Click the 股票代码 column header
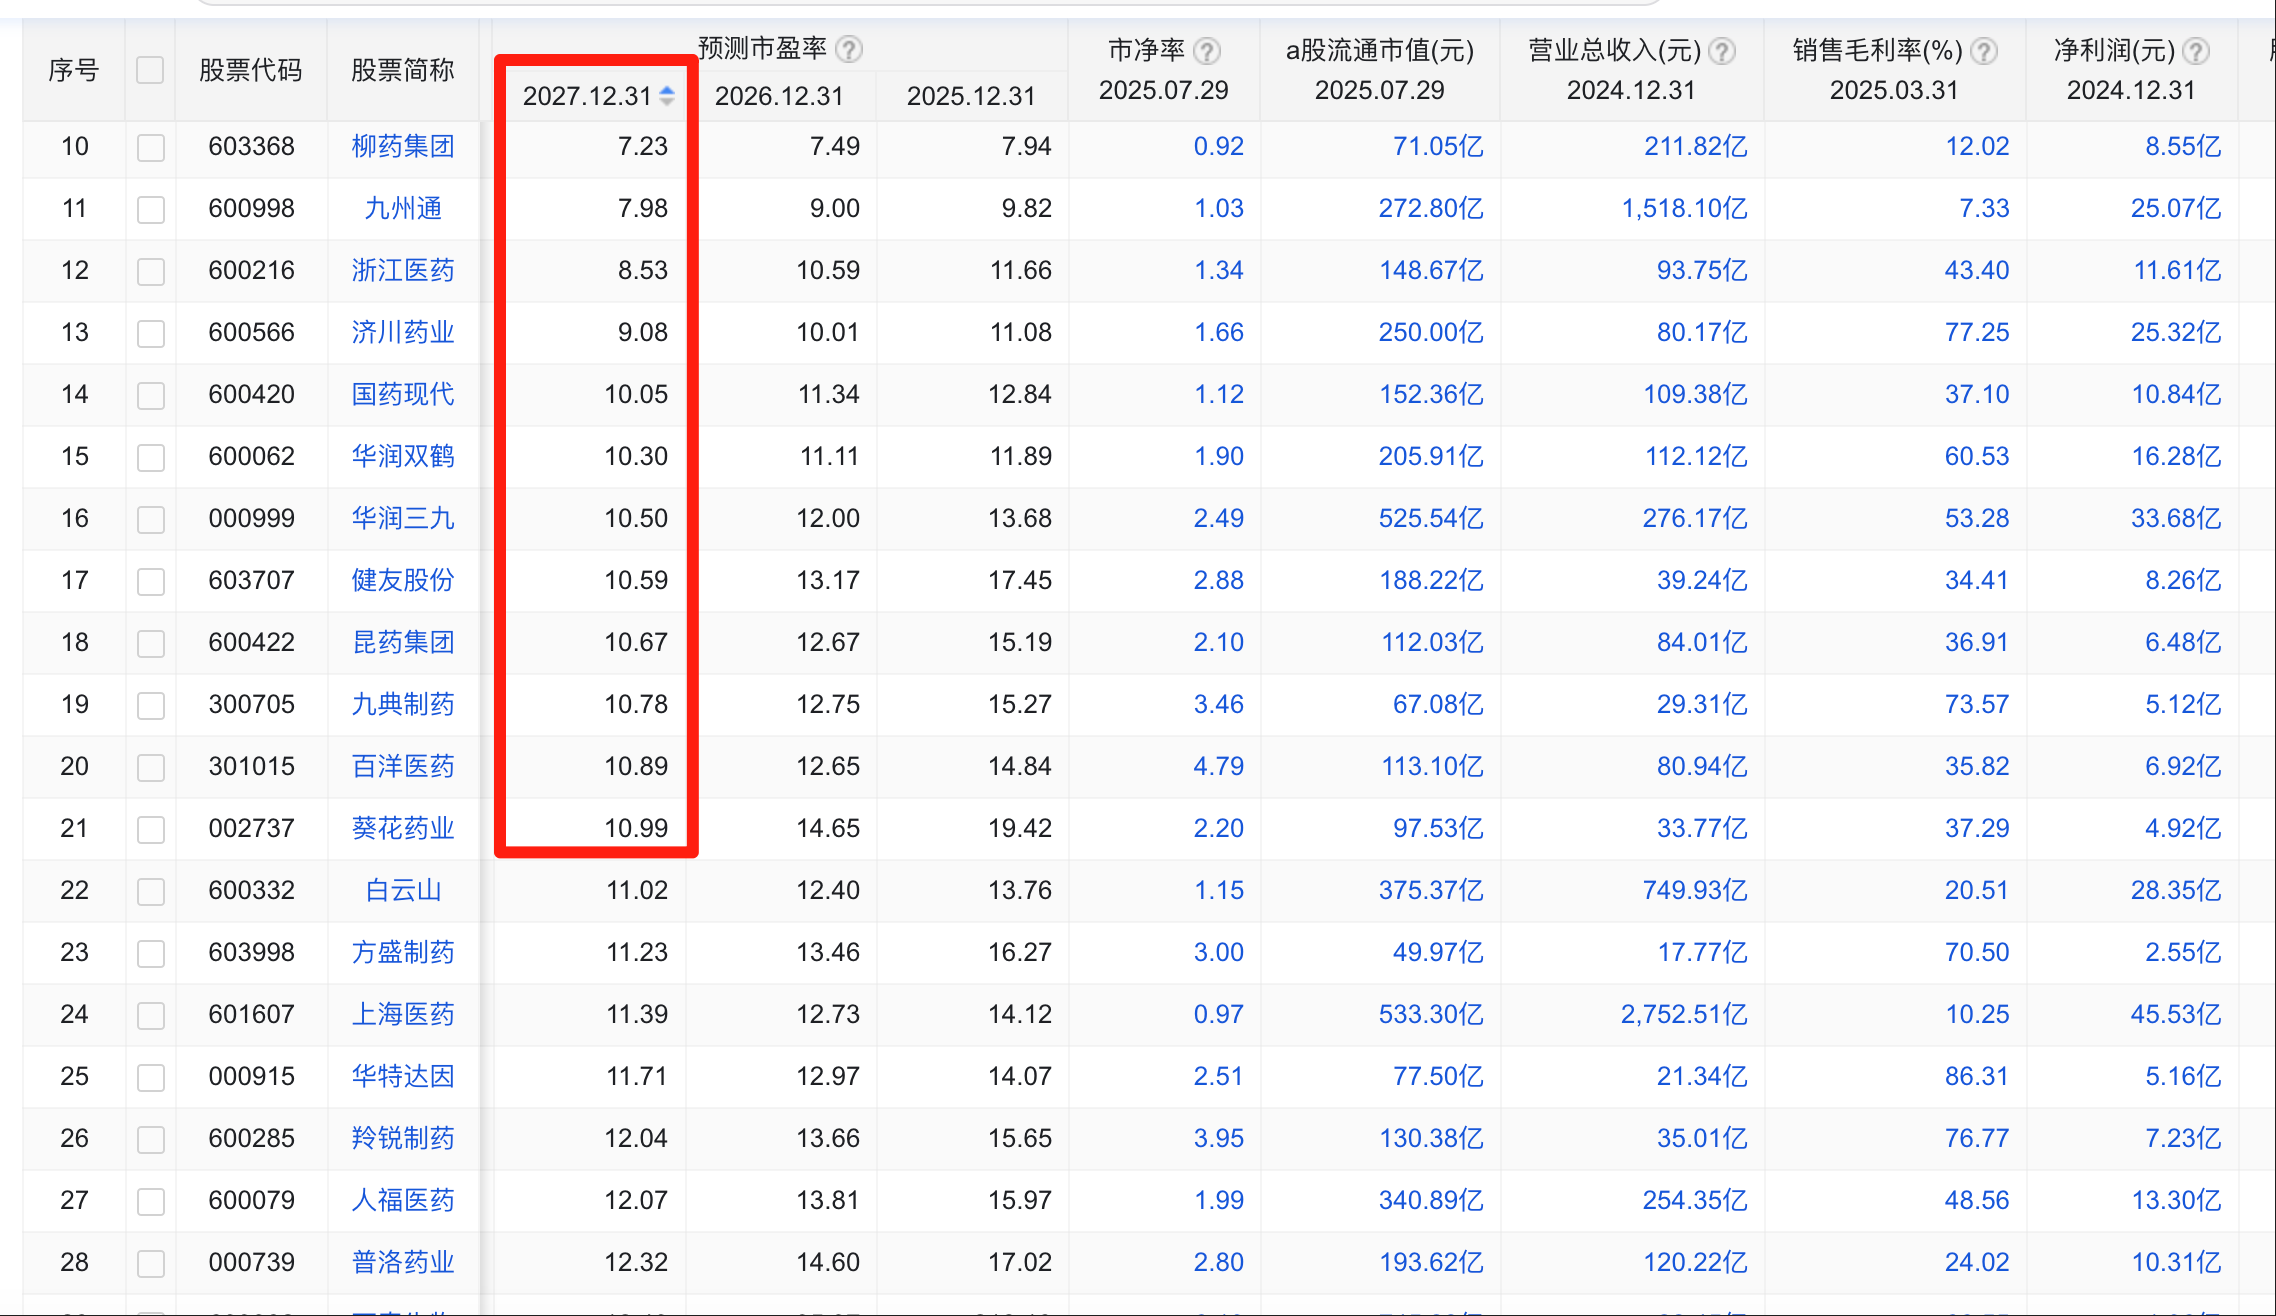The image size is (2276, 1316). (251, 70)
